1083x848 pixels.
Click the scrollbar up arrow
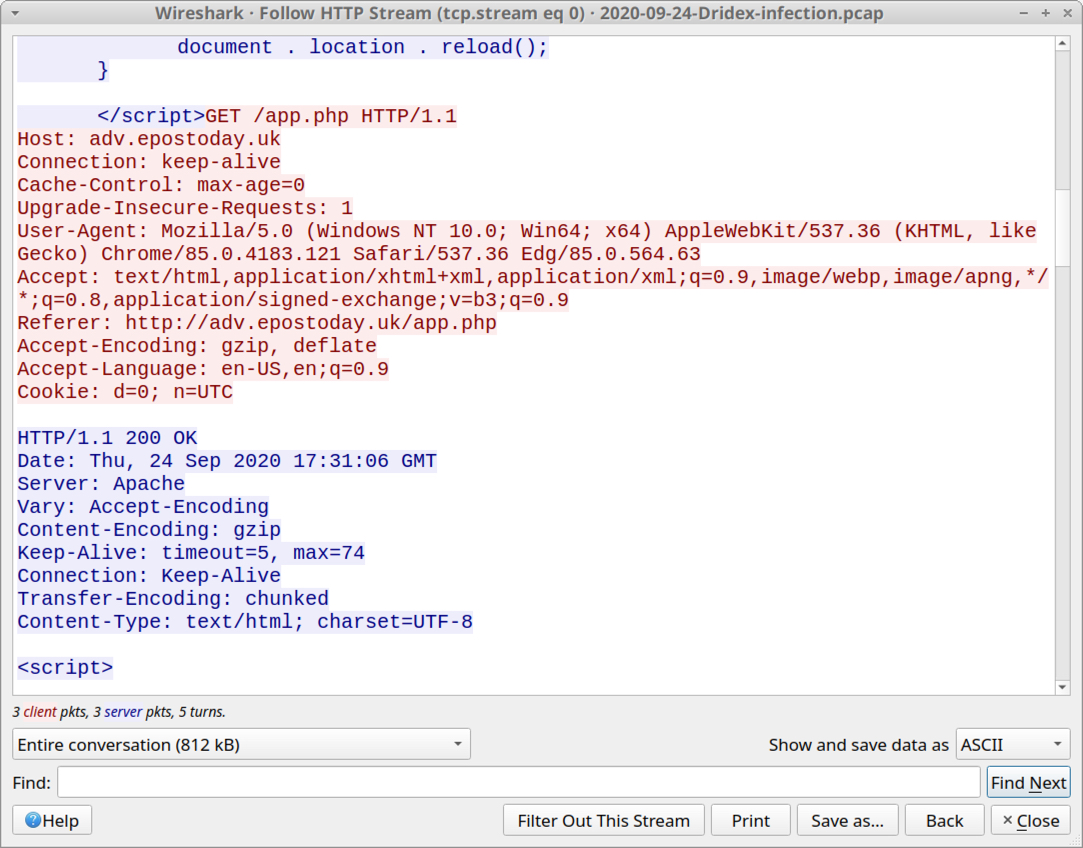pyautogui.click(x=1062, y=44)
